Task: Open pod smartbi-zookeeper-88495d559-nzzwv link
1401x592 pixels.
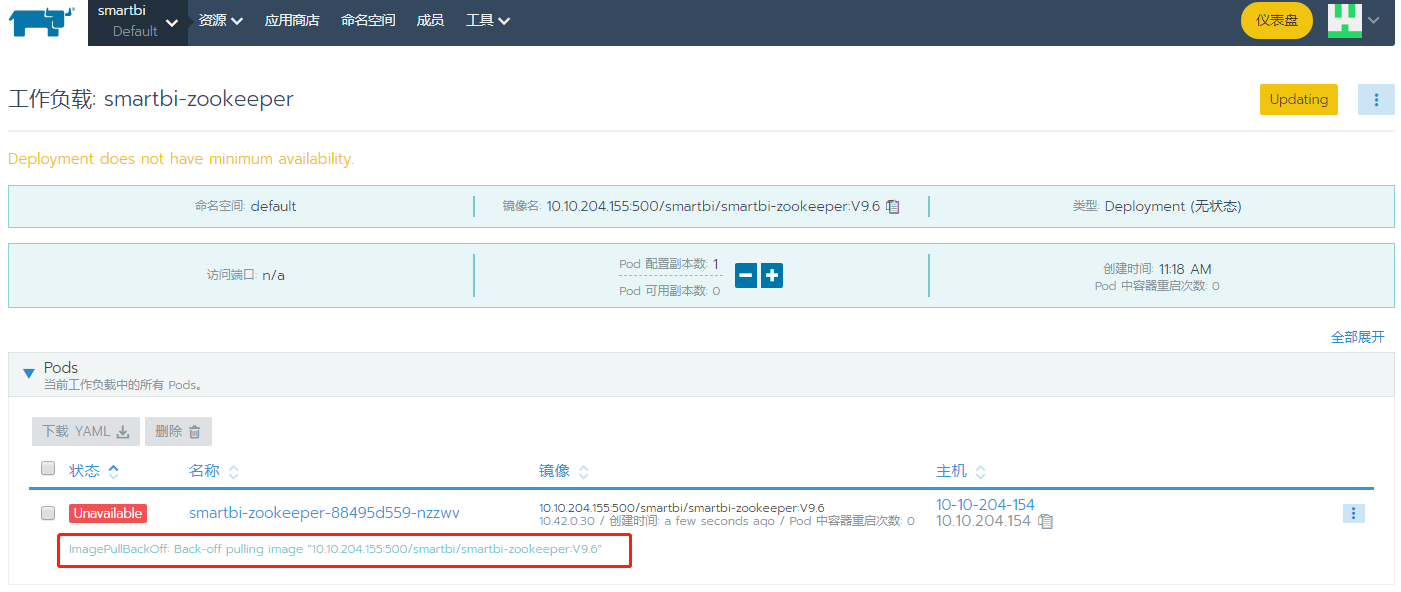Action: point(324,513)
